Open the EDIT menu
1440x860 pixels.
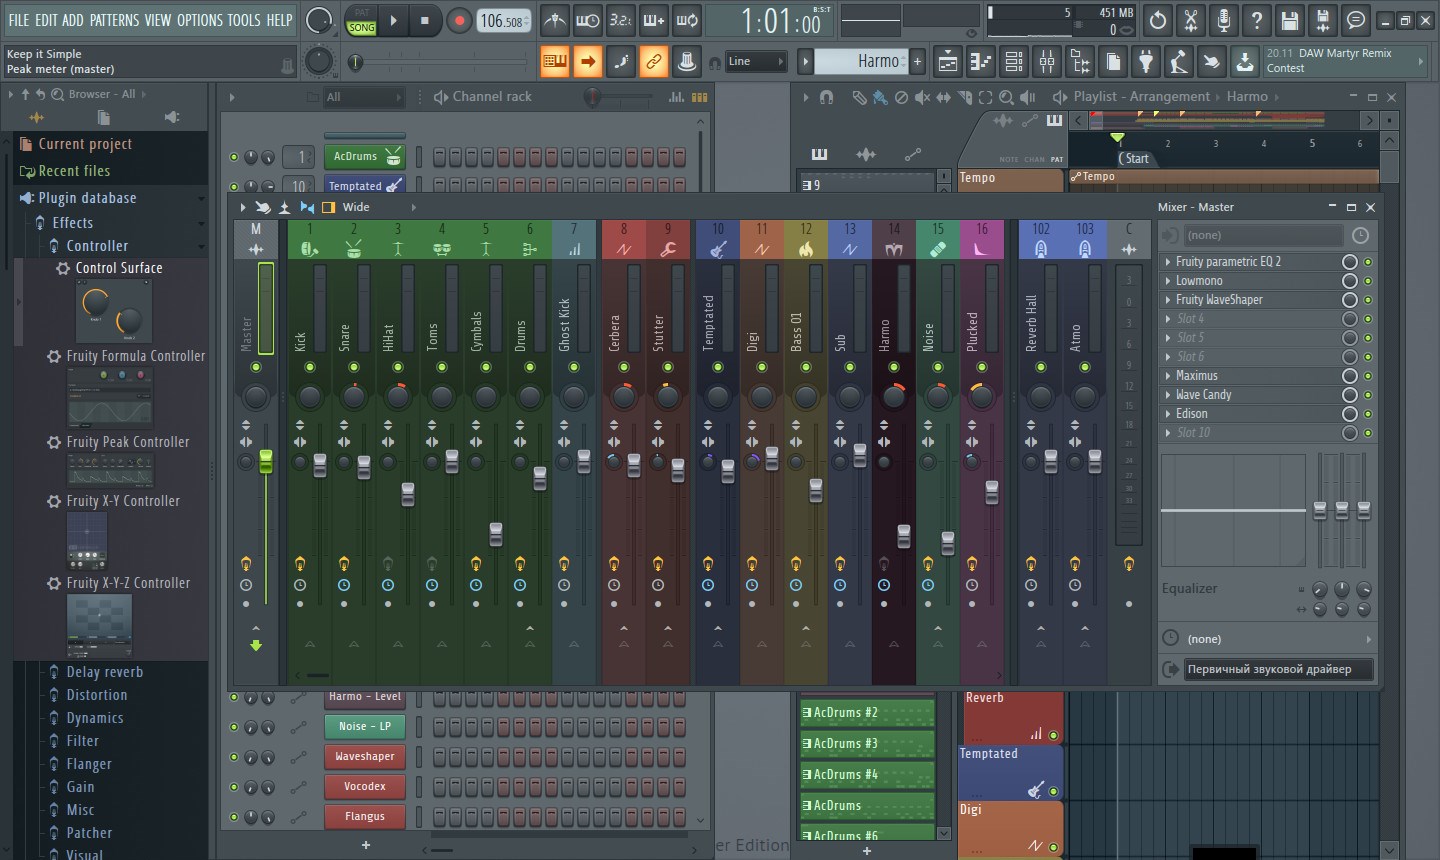pos(46,20)
